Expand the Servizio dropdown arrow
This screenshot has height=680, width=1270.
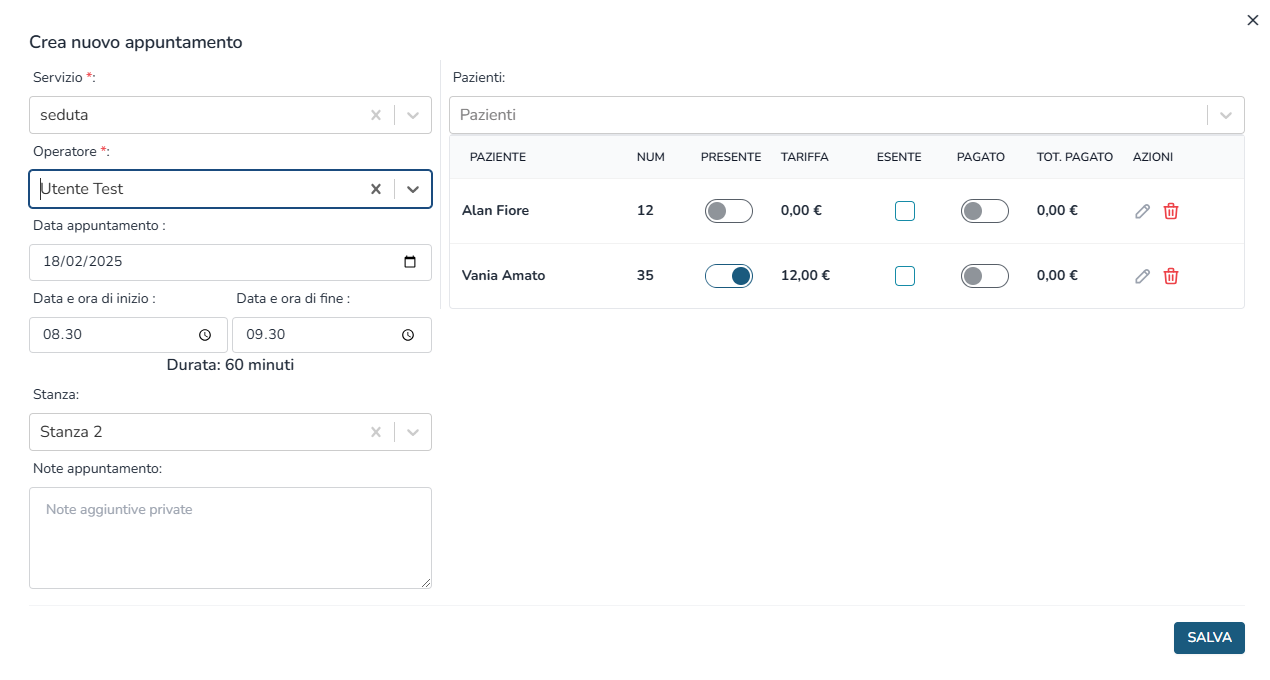pos(413,115)
